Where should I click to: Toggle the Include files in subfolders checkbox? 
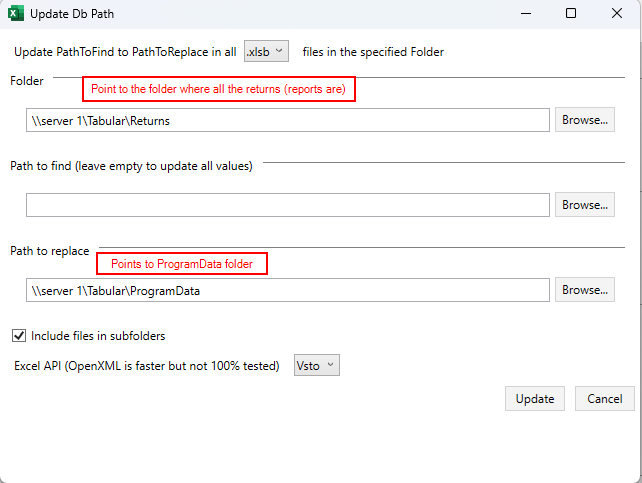(19, 336)
